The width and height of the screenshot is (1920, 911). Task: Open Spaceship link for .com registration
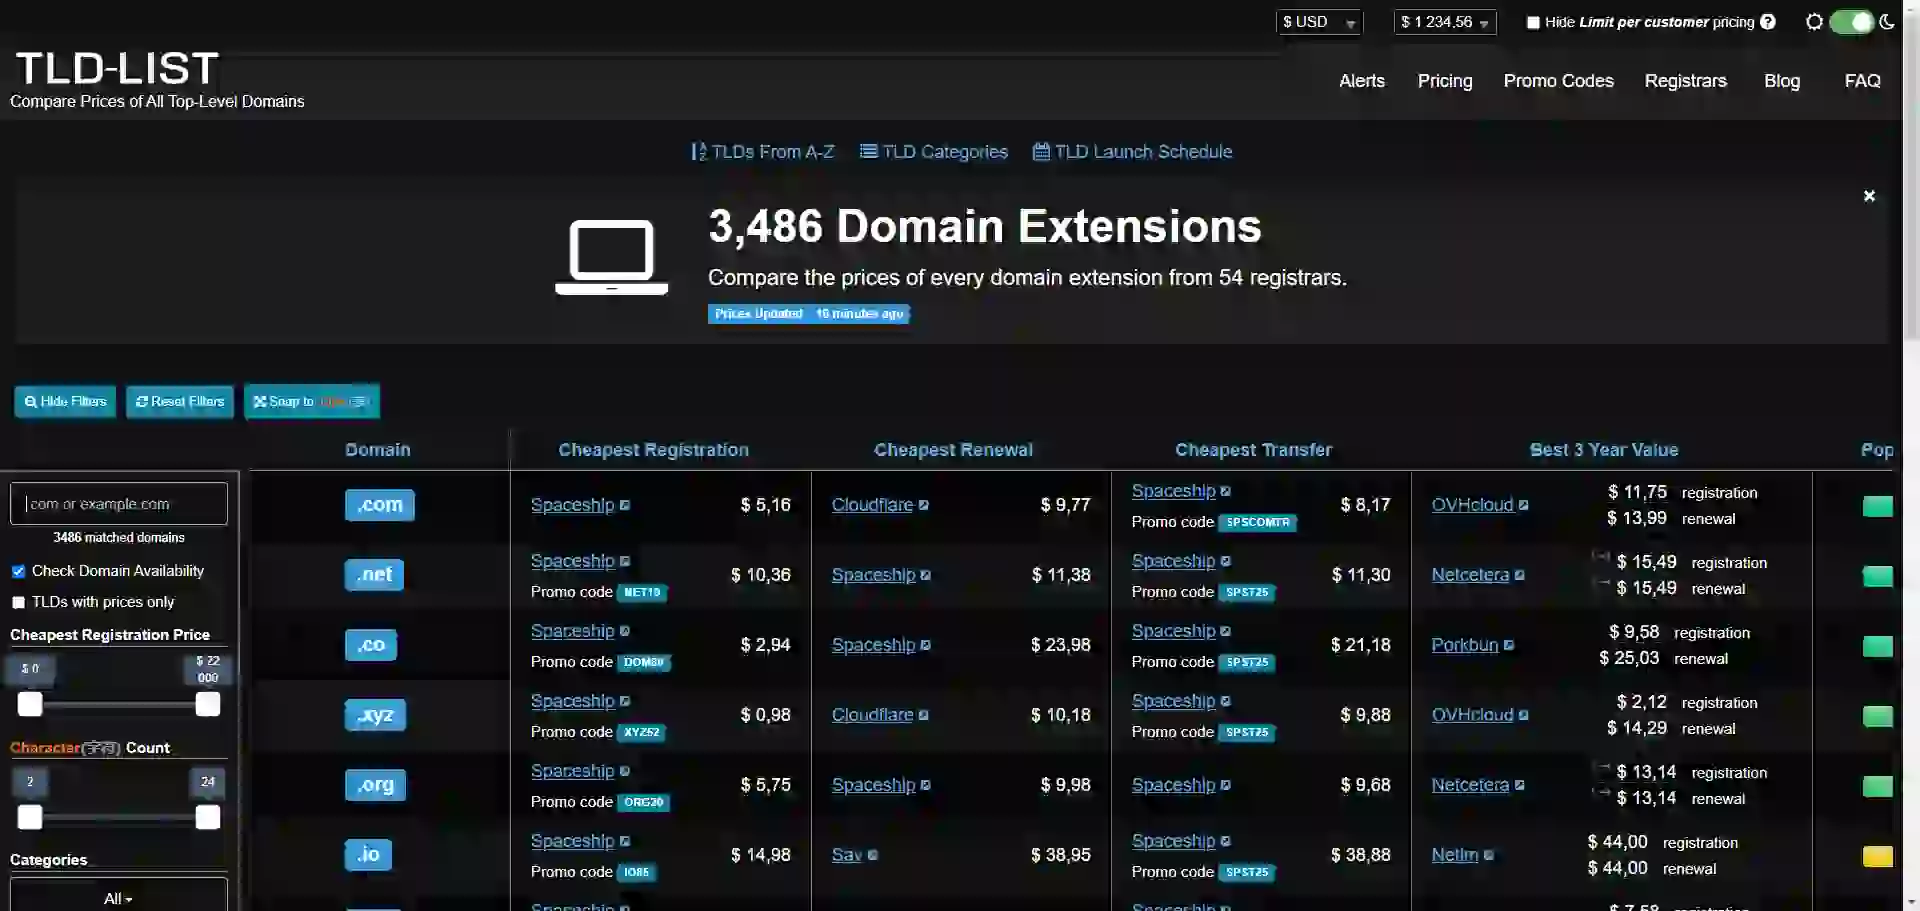pyautogui.click(x=572, y=505)
